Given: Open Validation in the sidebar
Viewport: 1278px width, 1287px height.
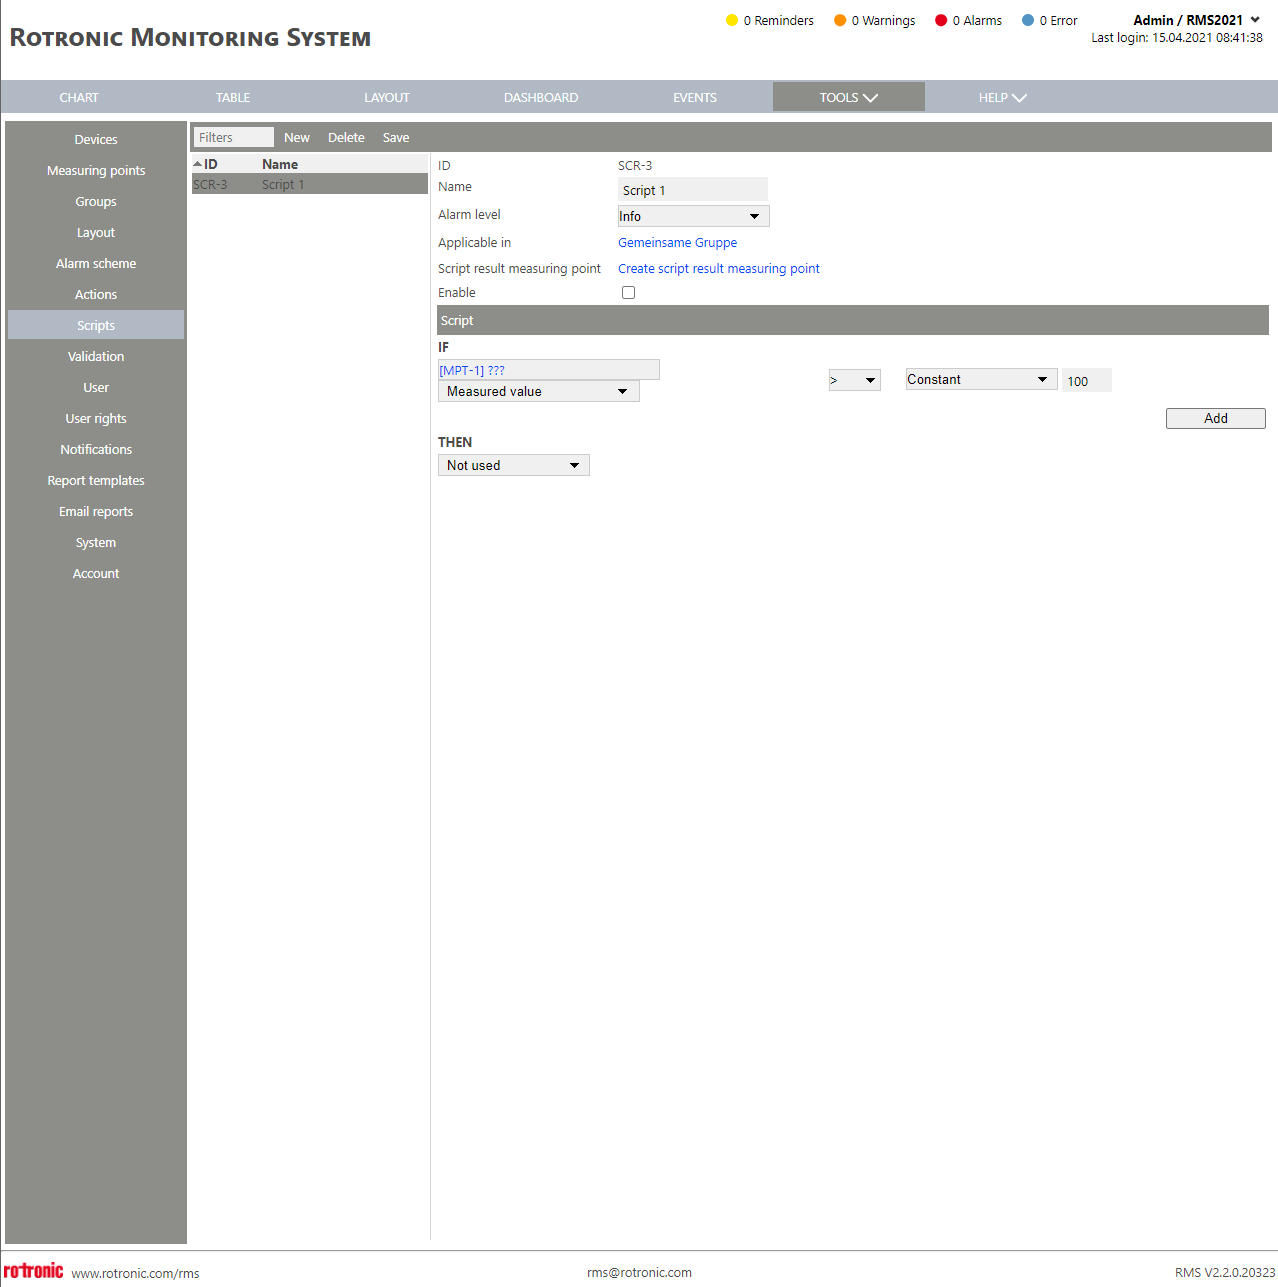Looking at the screenshot, I should coord(96,357).
